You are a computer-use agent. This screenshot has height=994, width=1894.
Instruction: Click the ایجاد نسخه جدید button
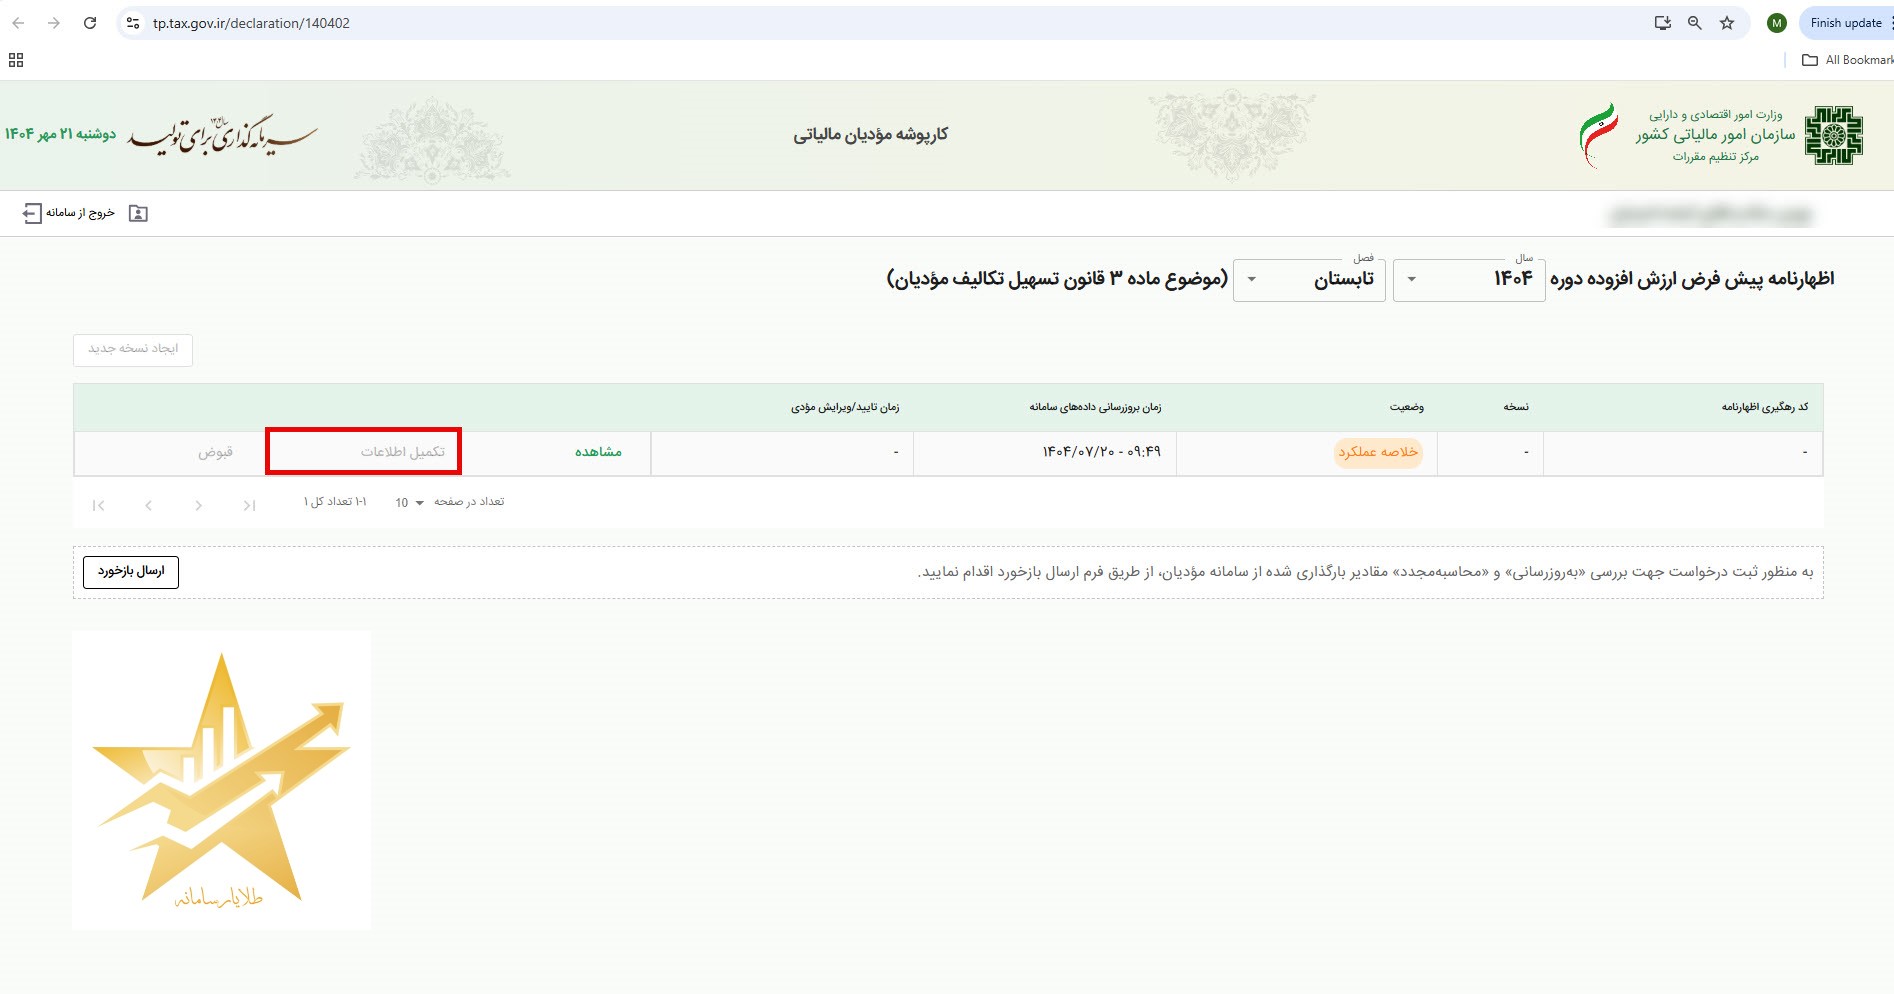click(x=133, y=349)
